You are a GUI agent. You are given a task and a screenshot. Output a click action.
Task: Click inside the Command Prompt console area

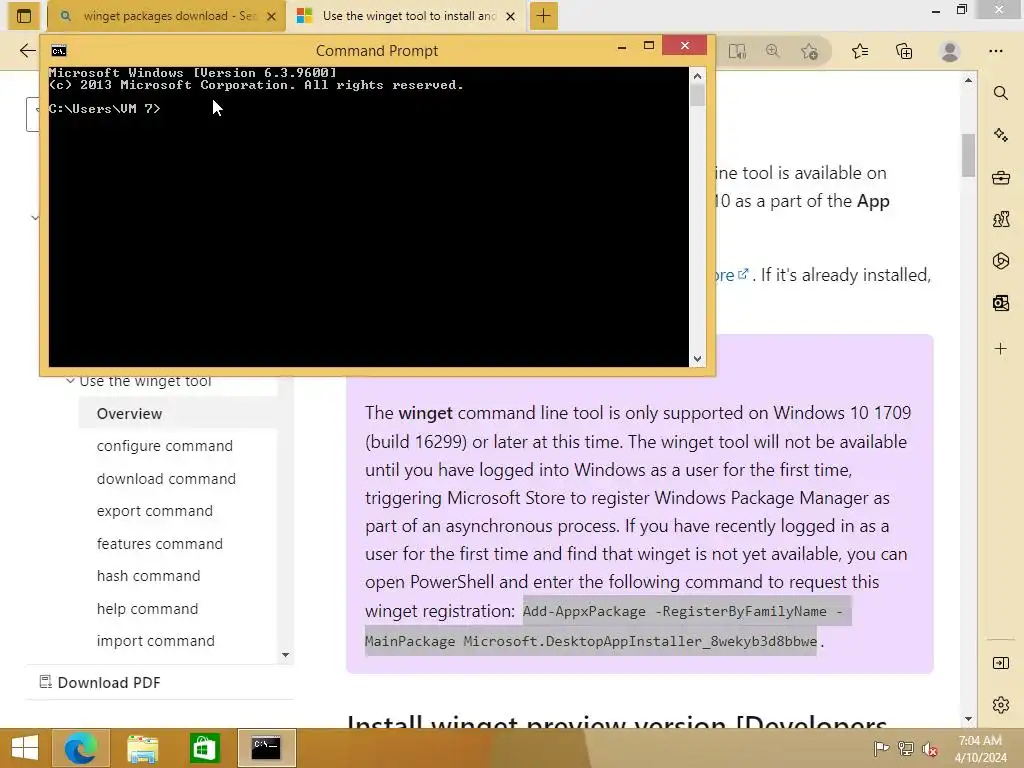coord(369,217)
